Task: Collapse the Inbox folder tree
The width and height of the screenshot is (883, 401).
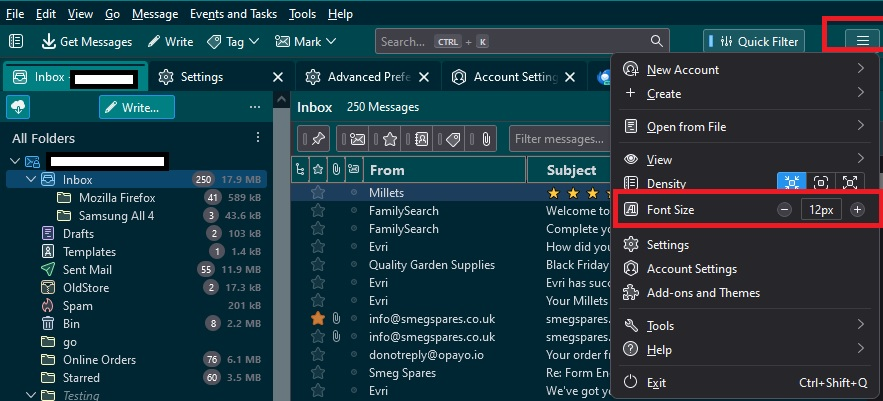Action: coord(30,180)
